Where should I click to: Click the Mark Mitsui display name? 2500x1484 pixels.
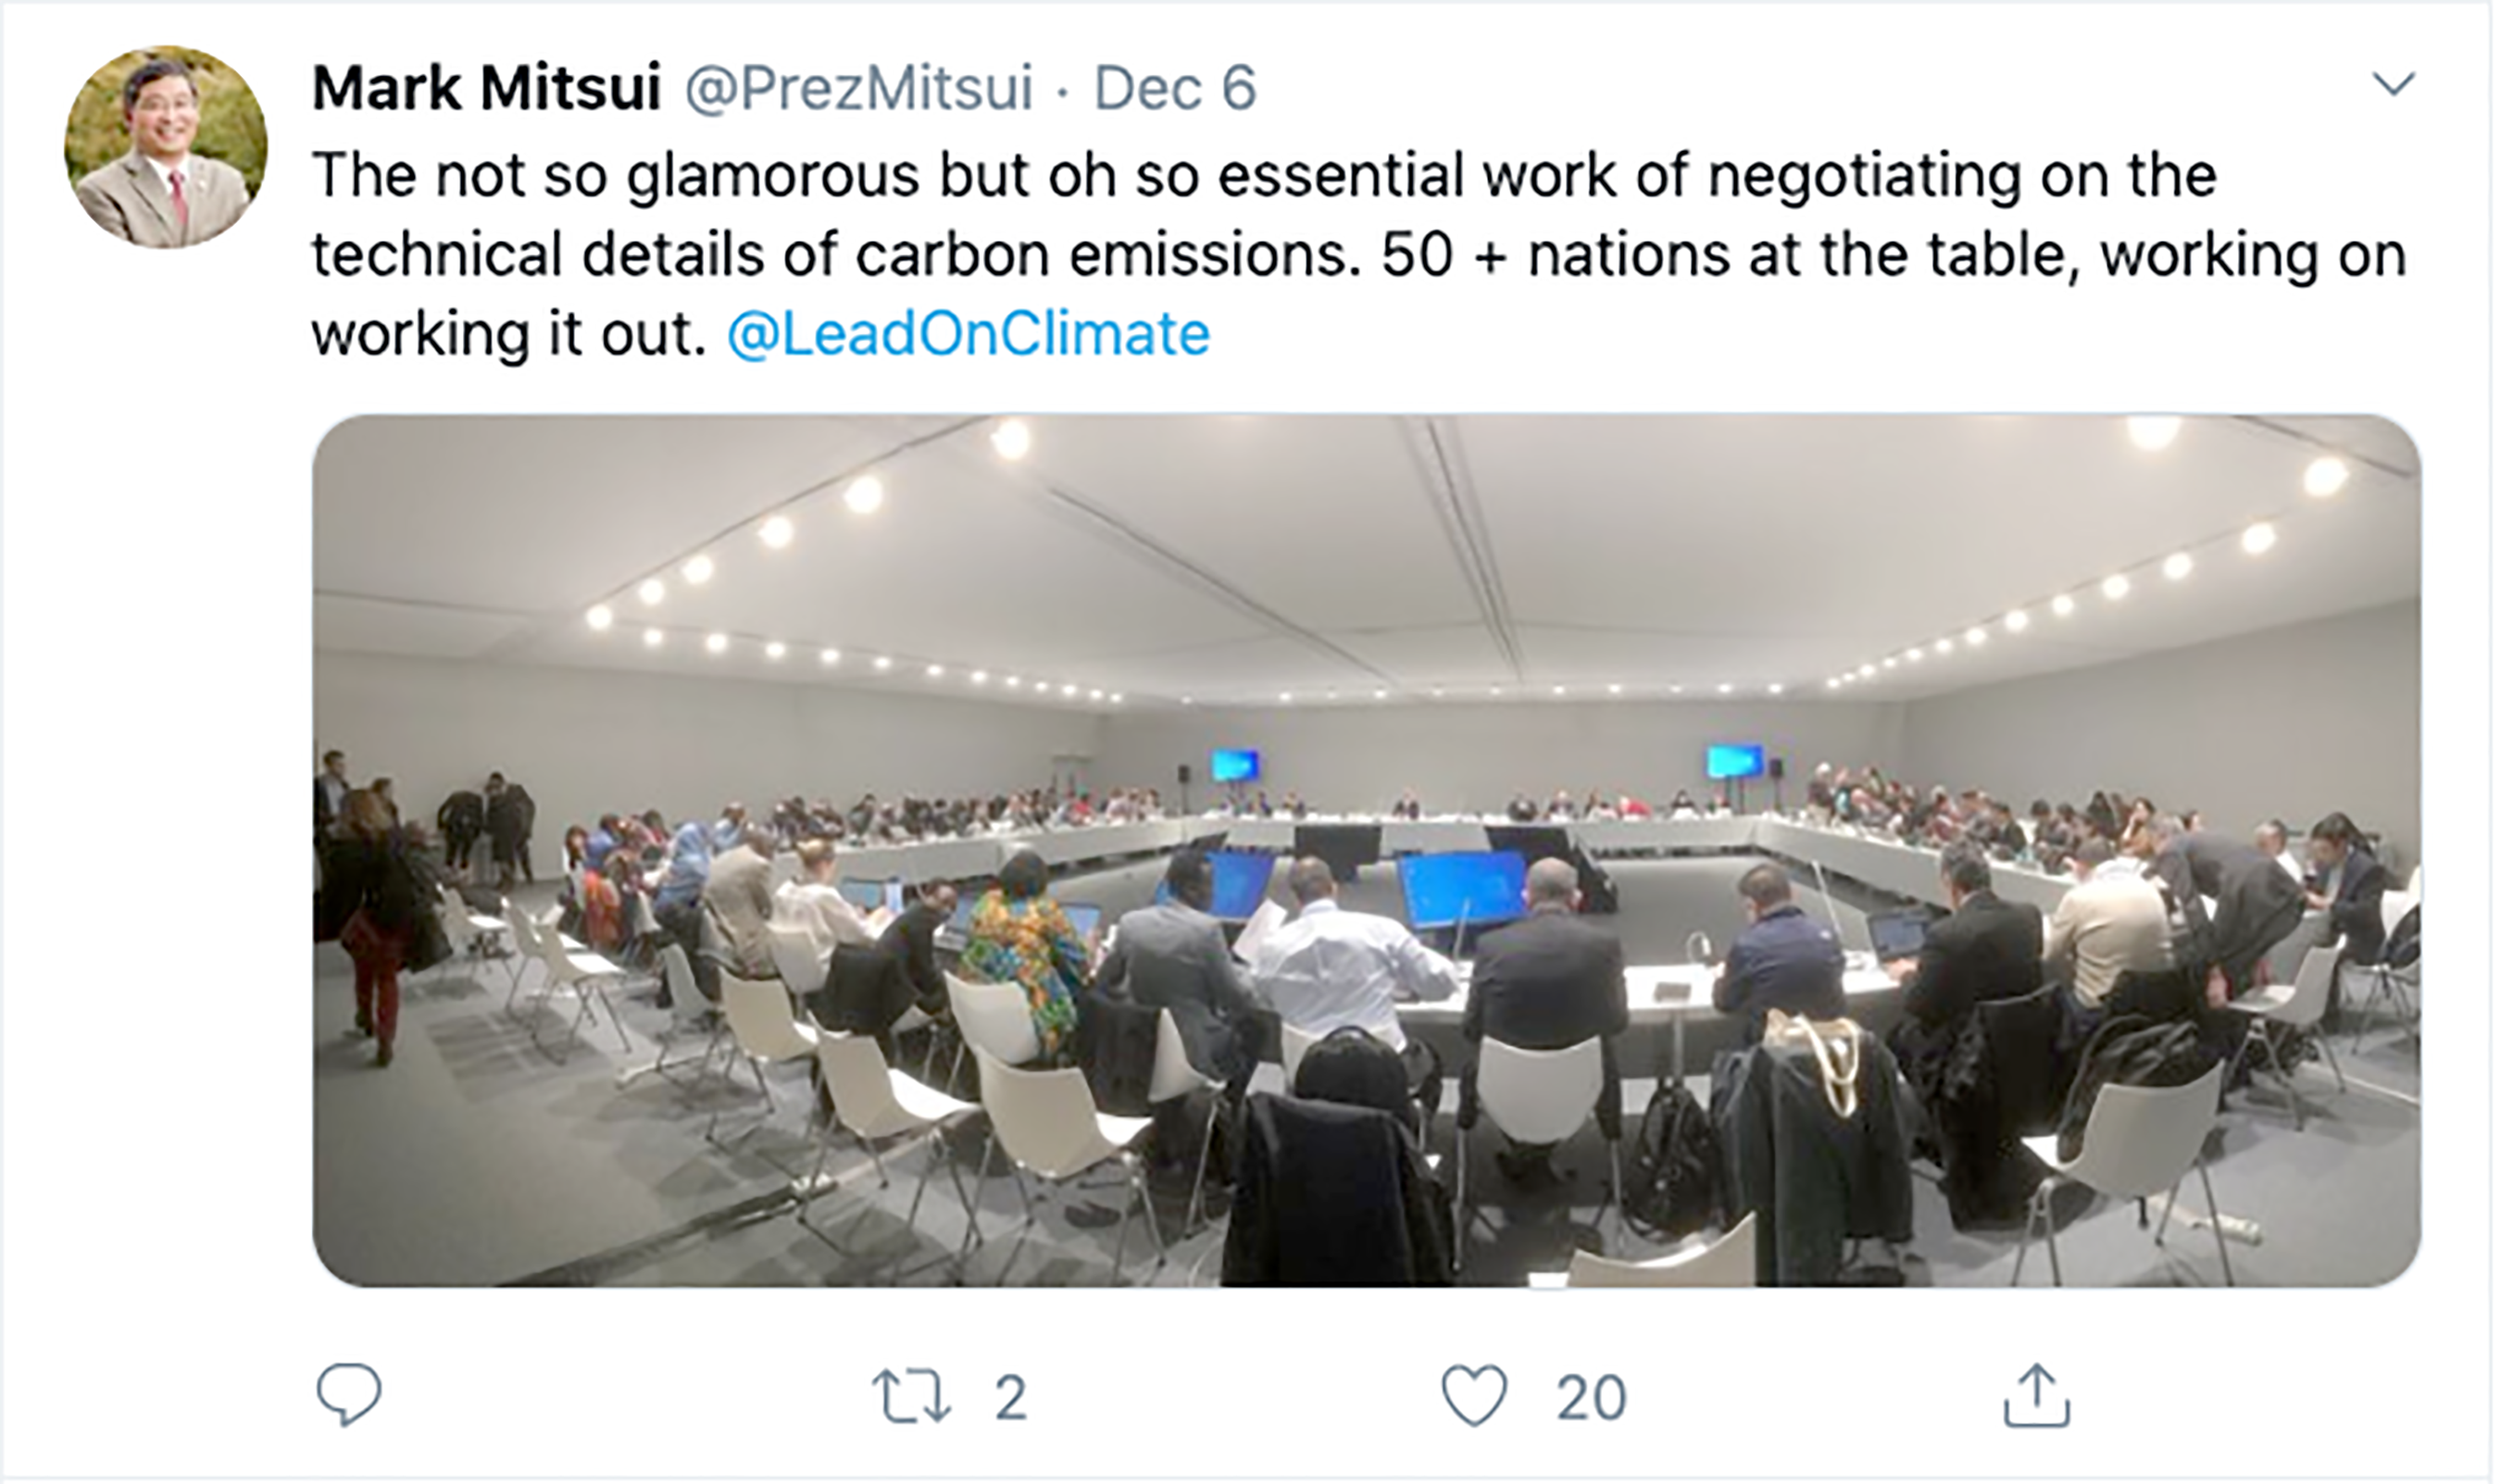click(486, 88)
